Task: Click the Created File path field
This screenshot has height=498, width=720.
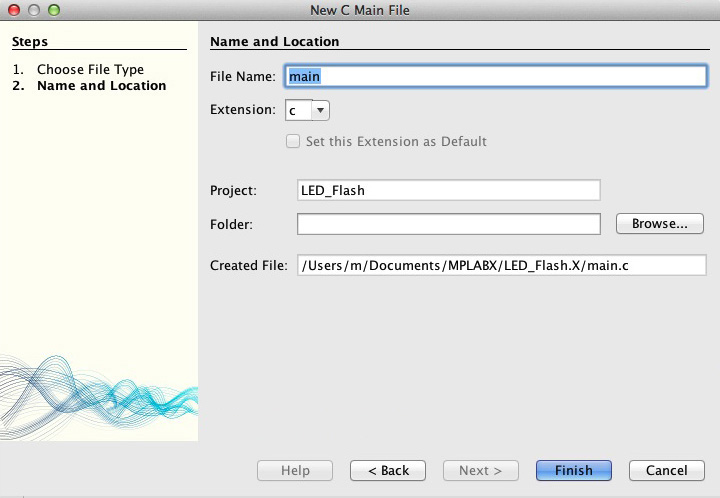Action: [x=501, y=265]
